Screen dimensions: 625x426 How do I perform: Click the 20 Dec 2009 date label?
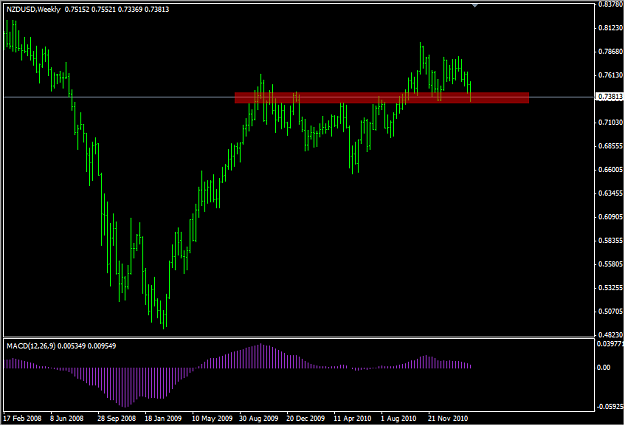pyautogui.click(x=305, y=418)
